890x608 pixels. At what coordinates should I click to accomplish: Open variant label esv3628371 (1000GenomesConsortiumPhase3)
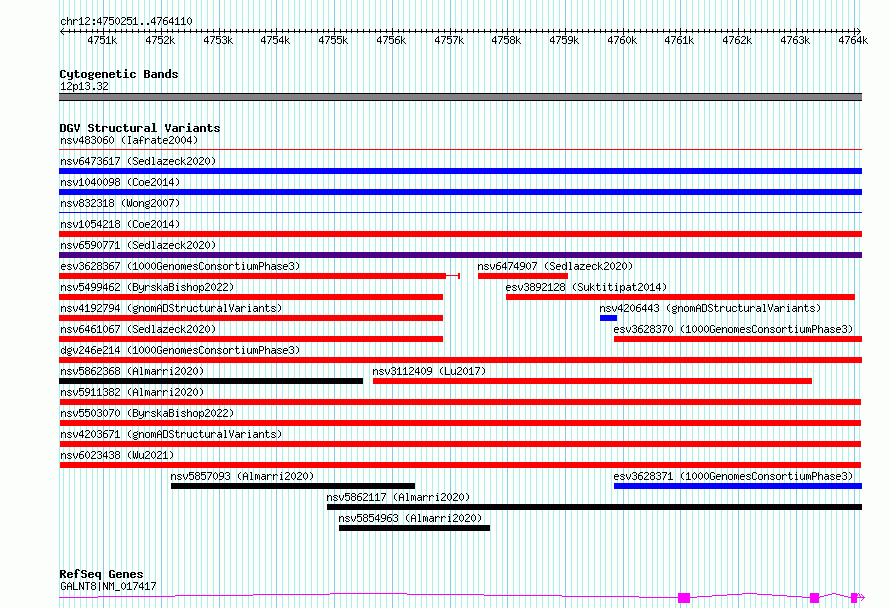tap(733, 476)
